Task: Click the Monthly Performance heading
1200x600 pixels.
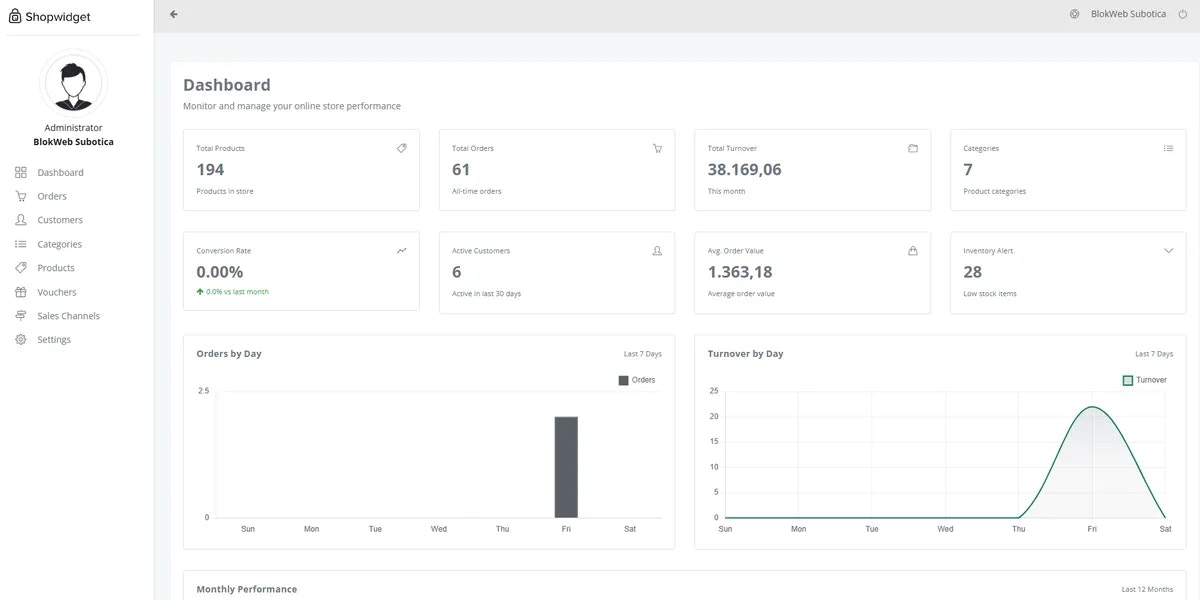Action: (x=247, y=589)
